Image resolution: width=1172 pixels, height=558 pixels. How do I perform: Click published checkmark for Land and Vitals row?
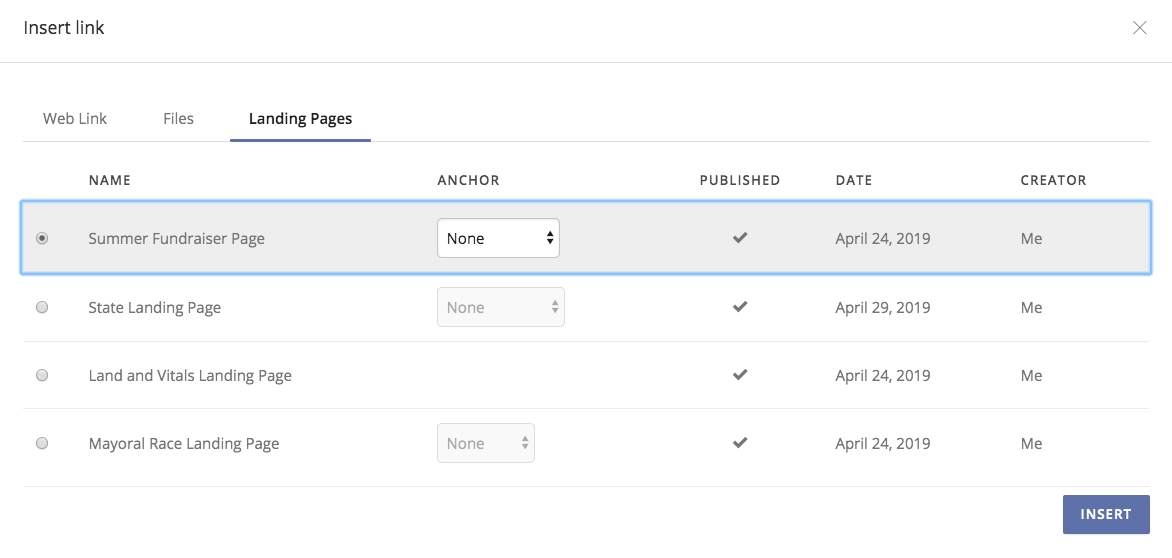740,375
